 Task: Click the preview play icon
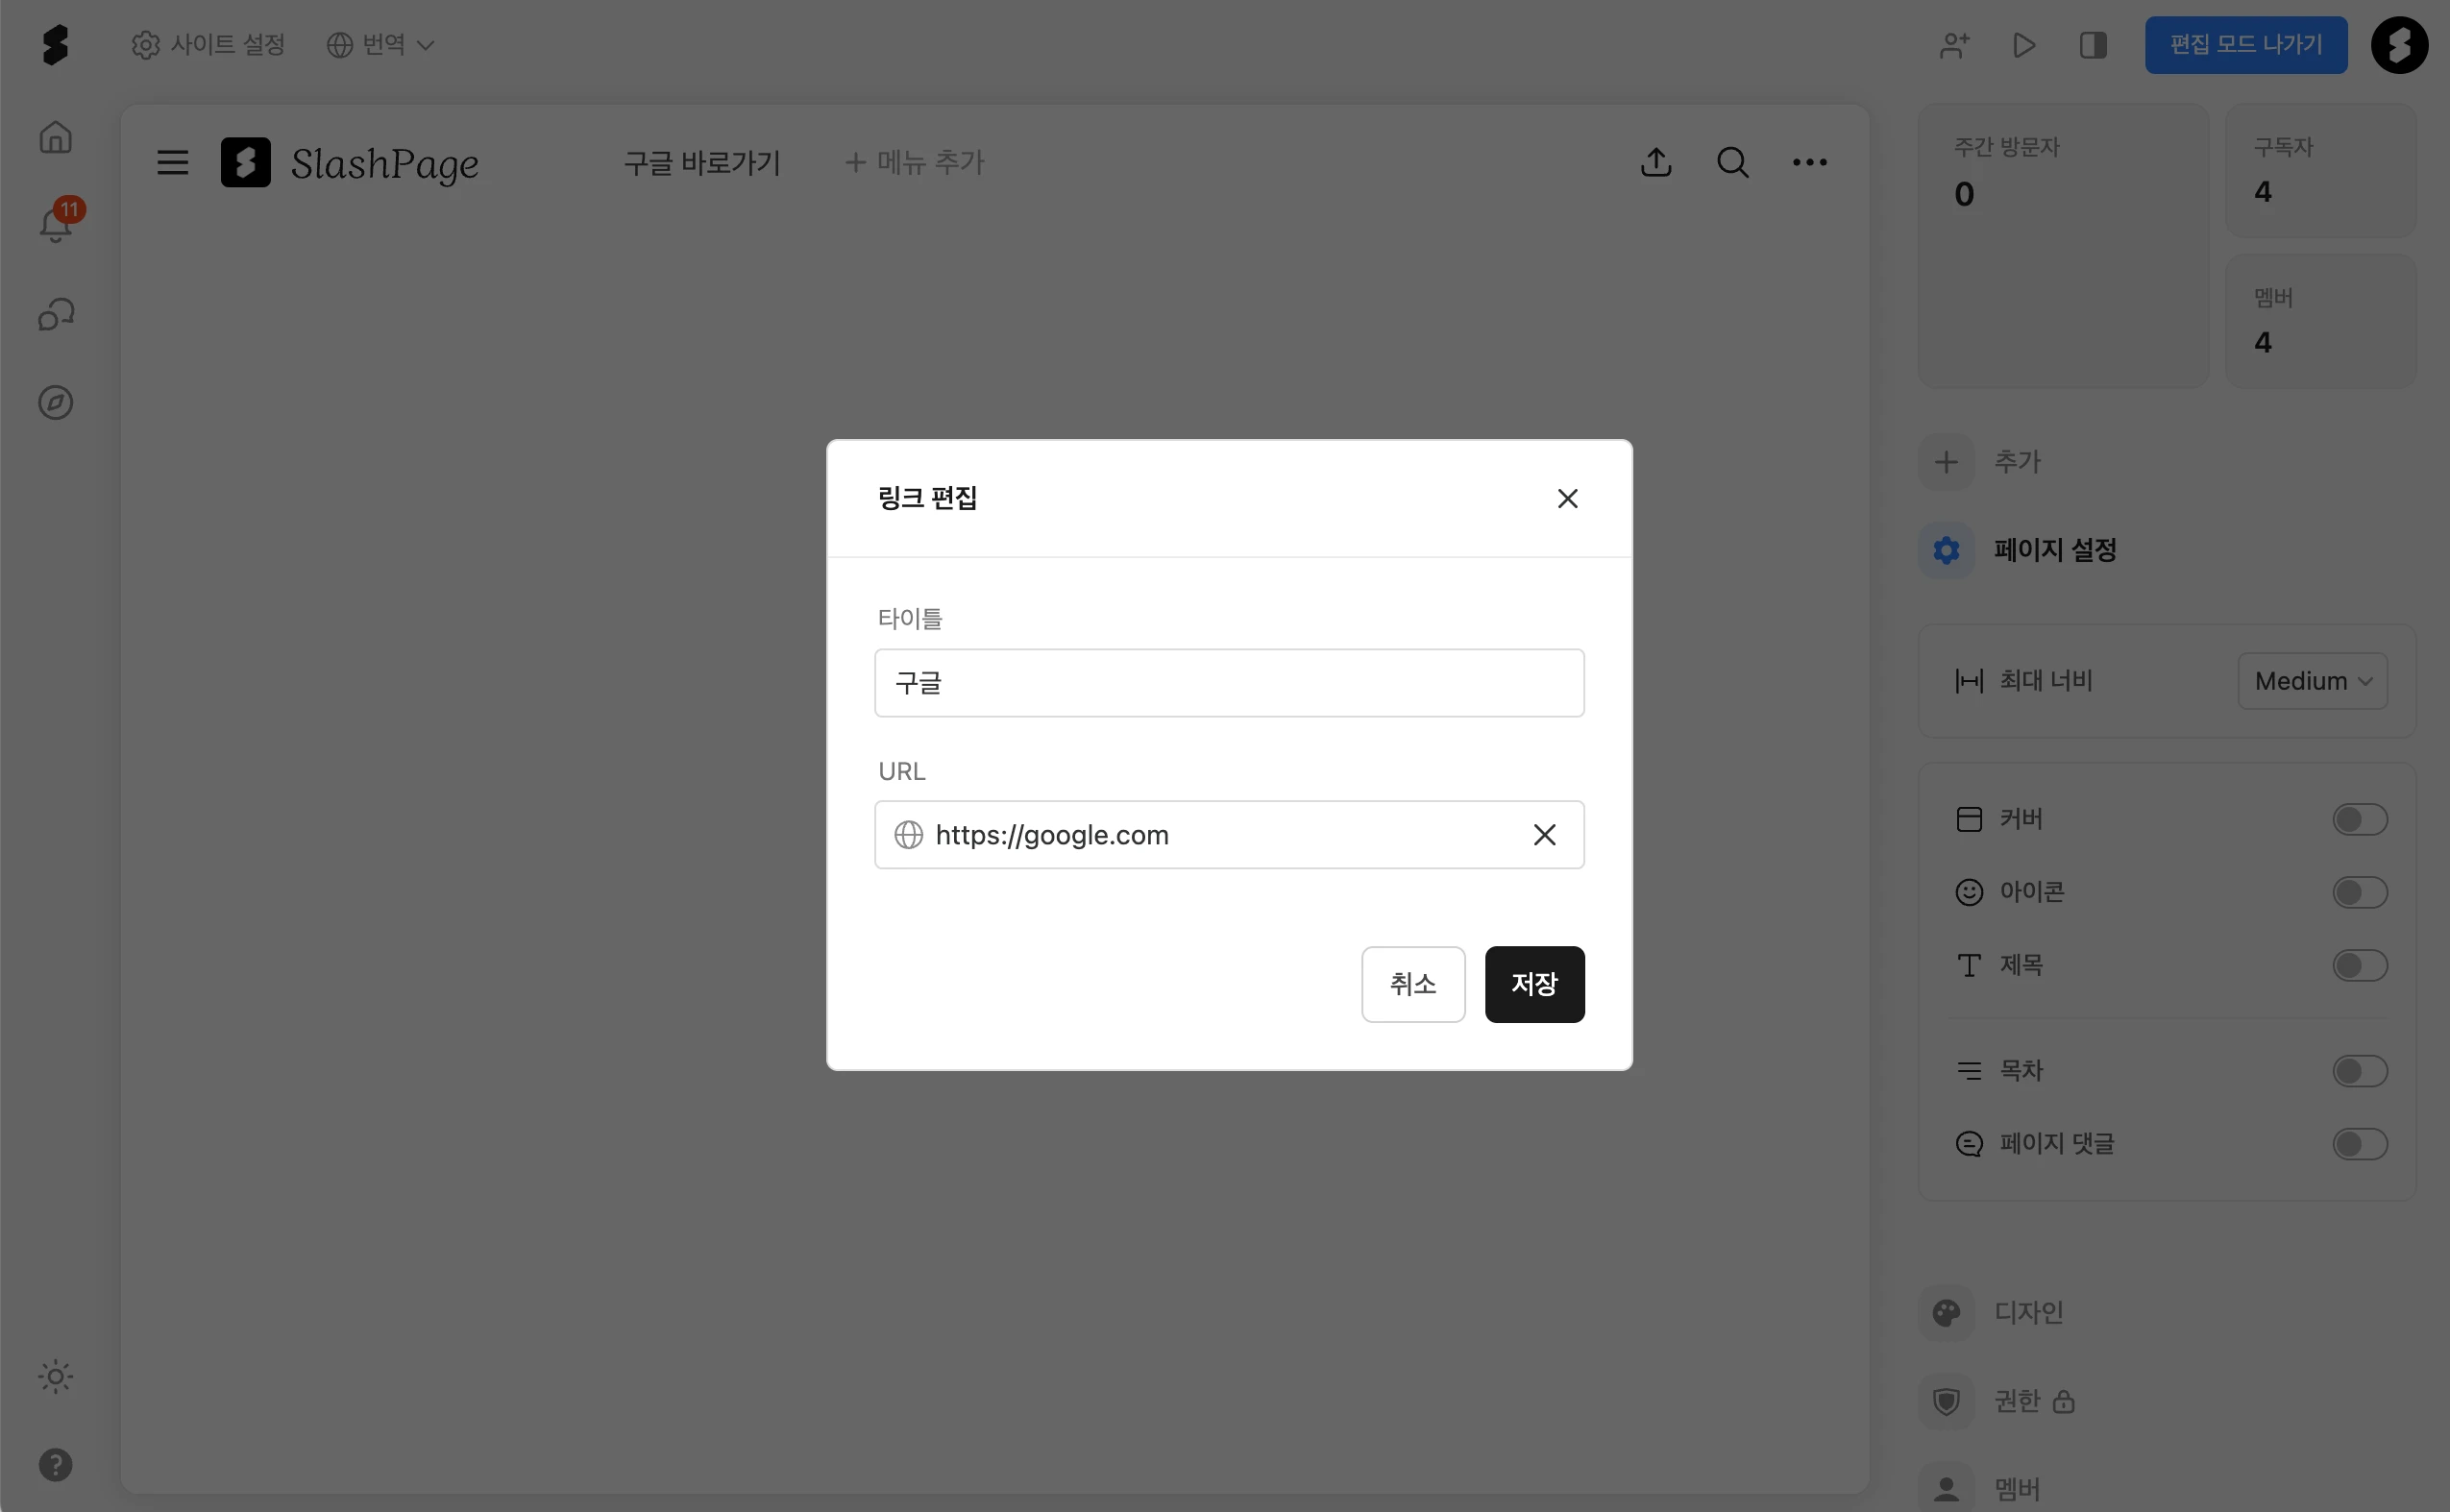click(2023, 45)
